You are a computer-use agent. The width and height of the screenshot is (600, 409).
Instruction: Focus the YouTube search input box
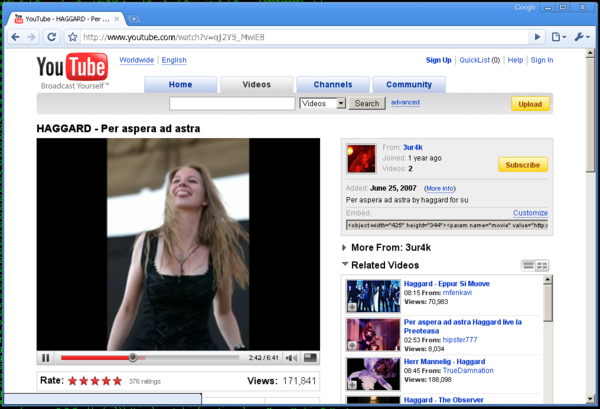click(x=232, y=103)
